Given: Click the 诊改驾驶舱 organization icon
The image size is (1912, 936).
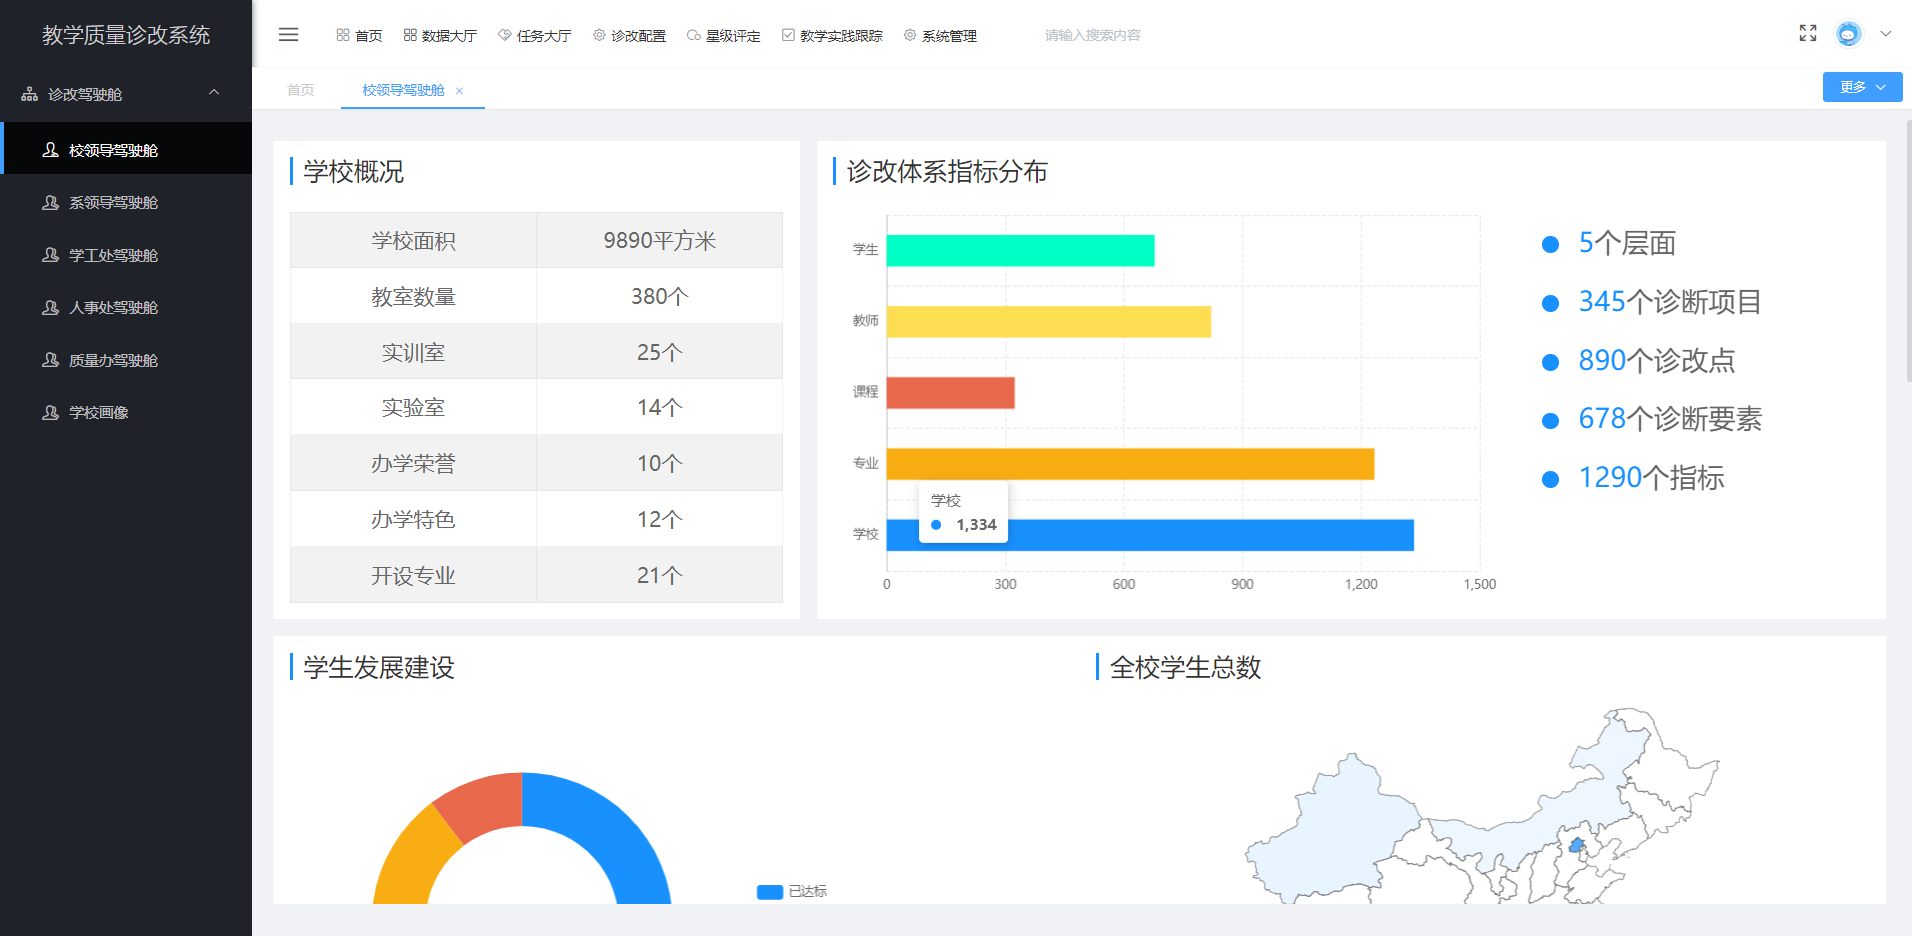Looking at the screenshot, I should [30, 94].
